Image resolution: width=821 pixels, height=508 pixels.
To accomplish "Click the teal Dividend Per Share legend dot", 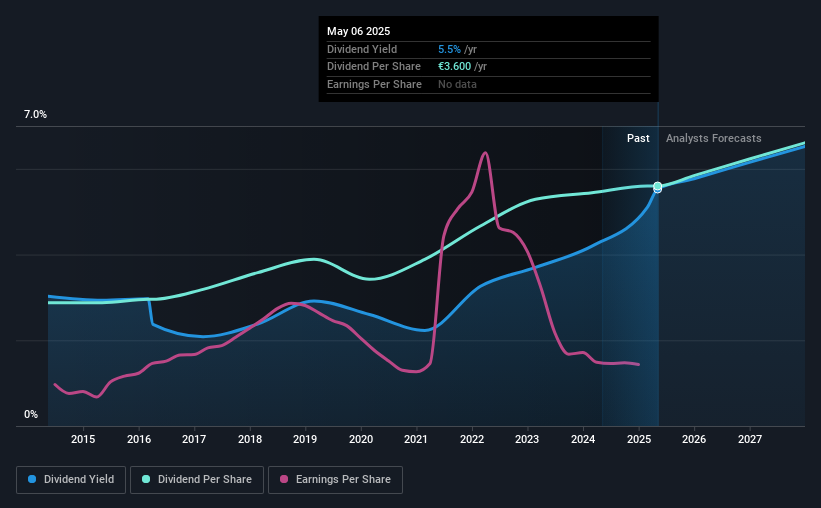I will tap(146, 479).
